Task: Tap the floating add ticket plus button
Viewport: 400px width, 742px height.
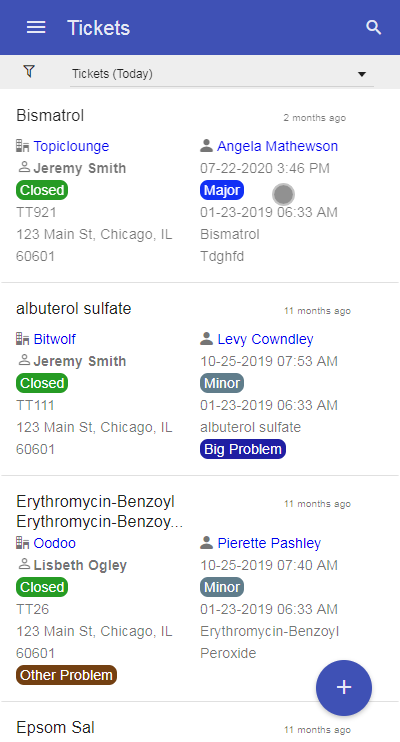Action: pyautogui.click(x=344, y=688)
